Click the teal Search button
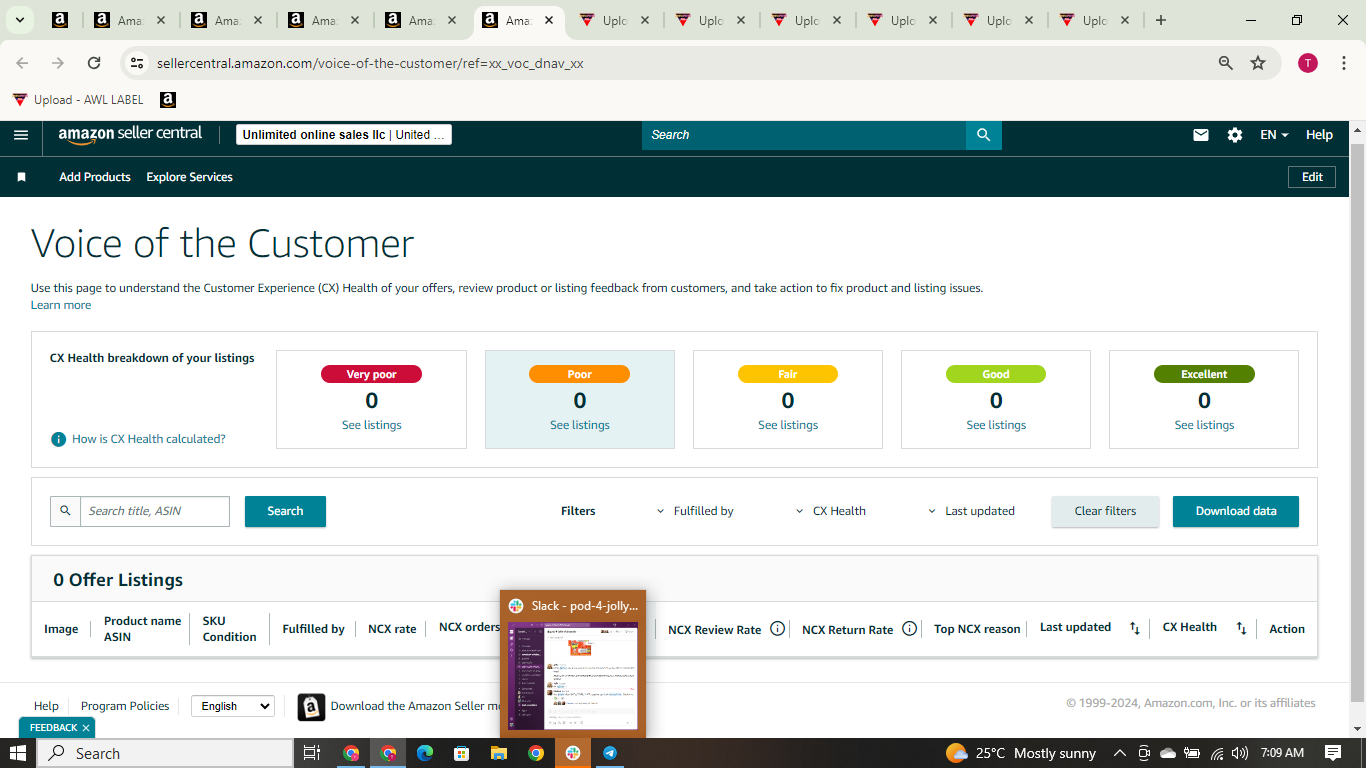This screenshot has height=768, width=1366. 285,511
